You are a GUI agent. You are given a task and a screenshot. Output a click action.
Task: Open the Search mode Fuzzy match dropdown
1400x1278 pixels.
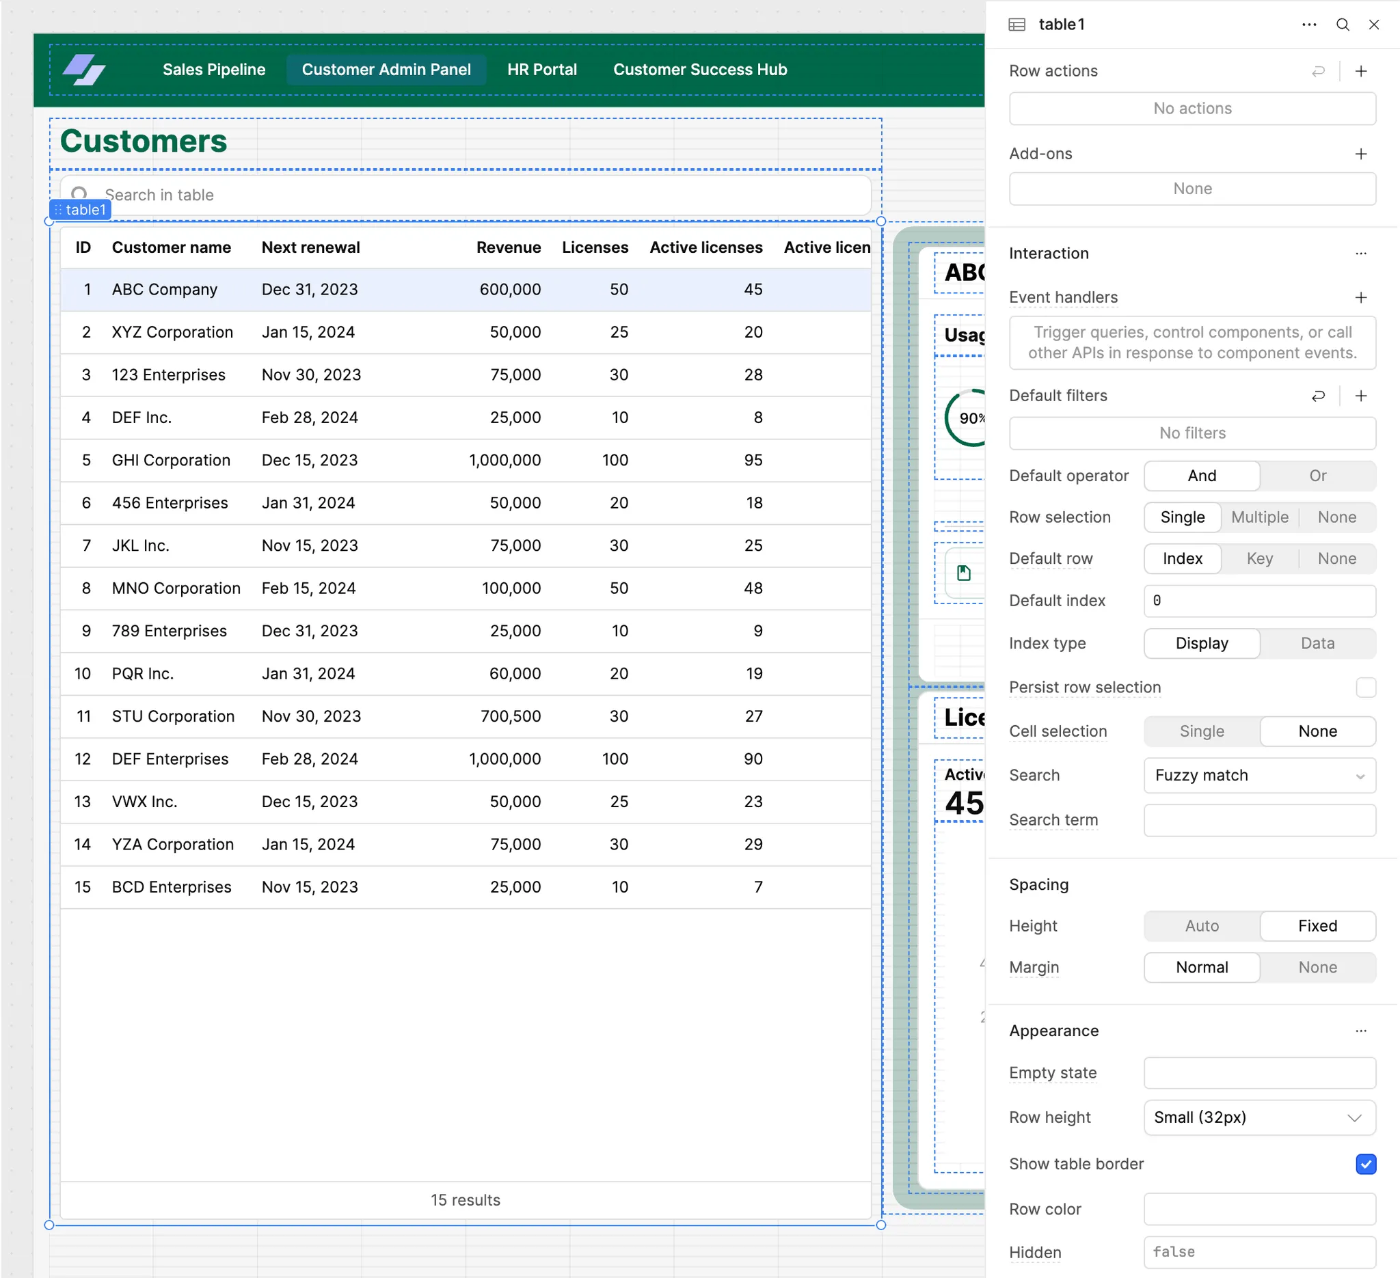point(1260,776)
